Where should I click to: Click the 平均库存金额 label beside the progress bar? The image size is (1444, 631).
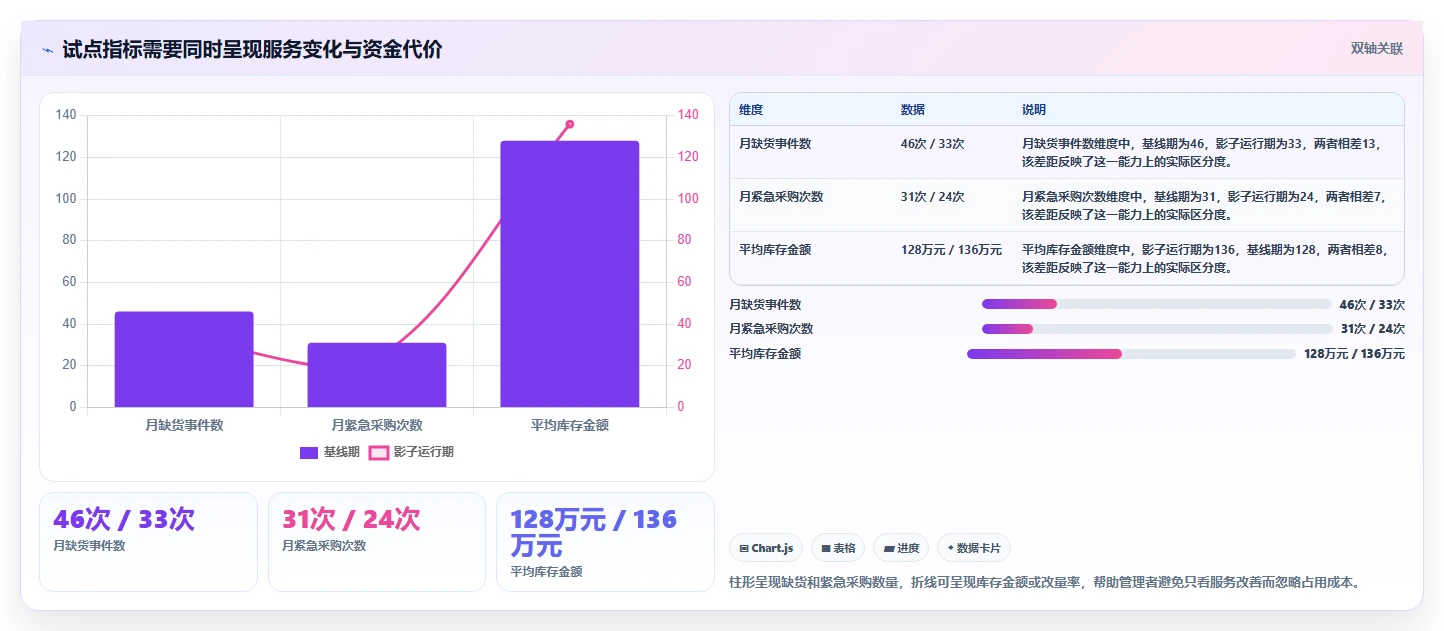click(x=765, y=354)
